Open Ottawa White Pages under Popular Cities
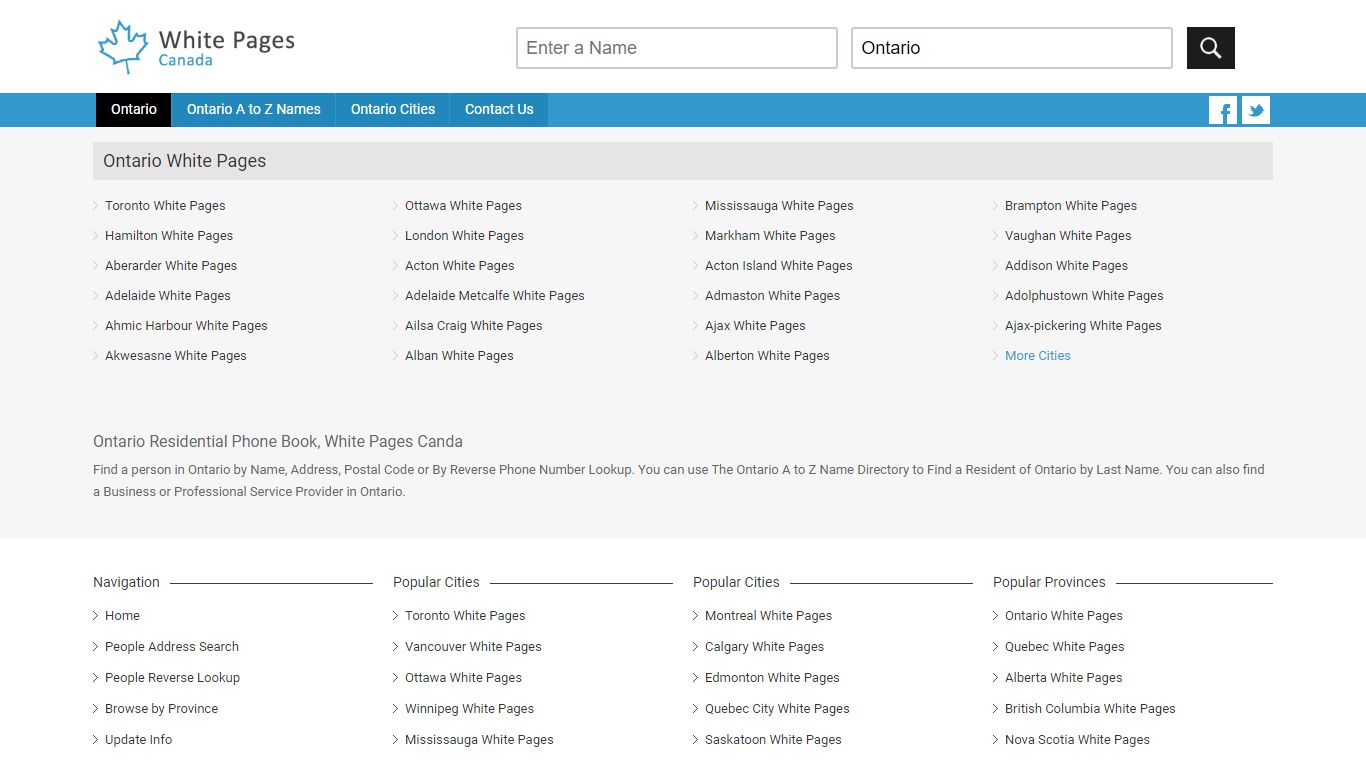 pyautogui.click(x=463, y=678)
